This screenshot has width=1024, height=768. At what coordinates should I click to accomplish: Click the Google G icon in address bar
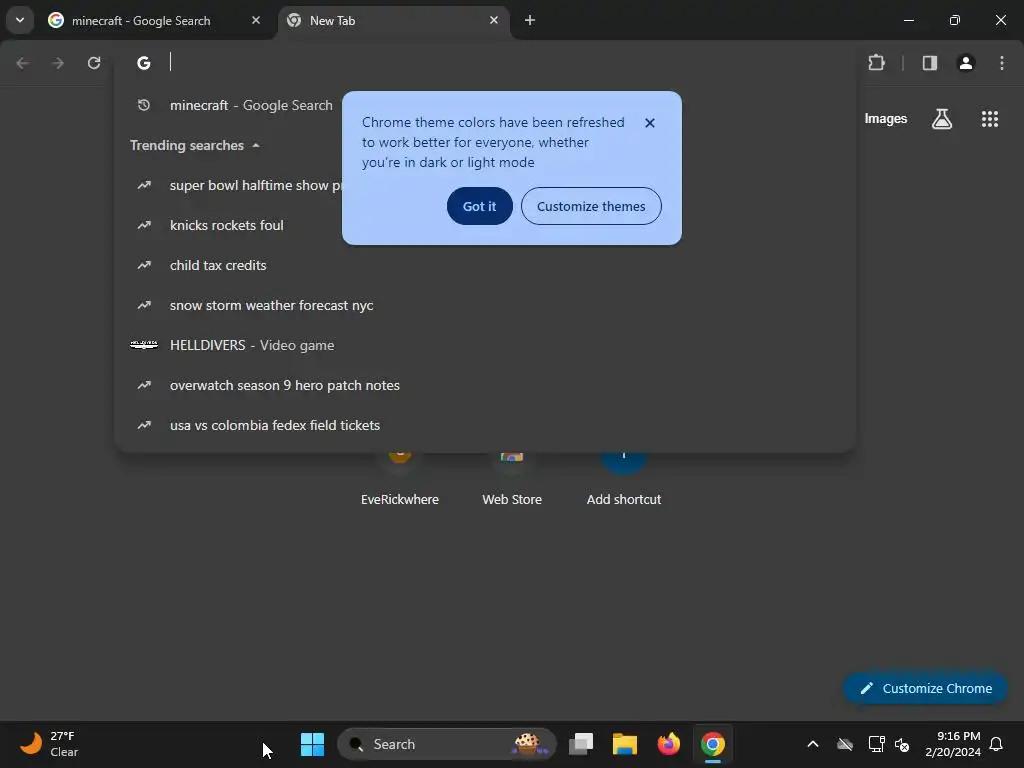(144, 63)
